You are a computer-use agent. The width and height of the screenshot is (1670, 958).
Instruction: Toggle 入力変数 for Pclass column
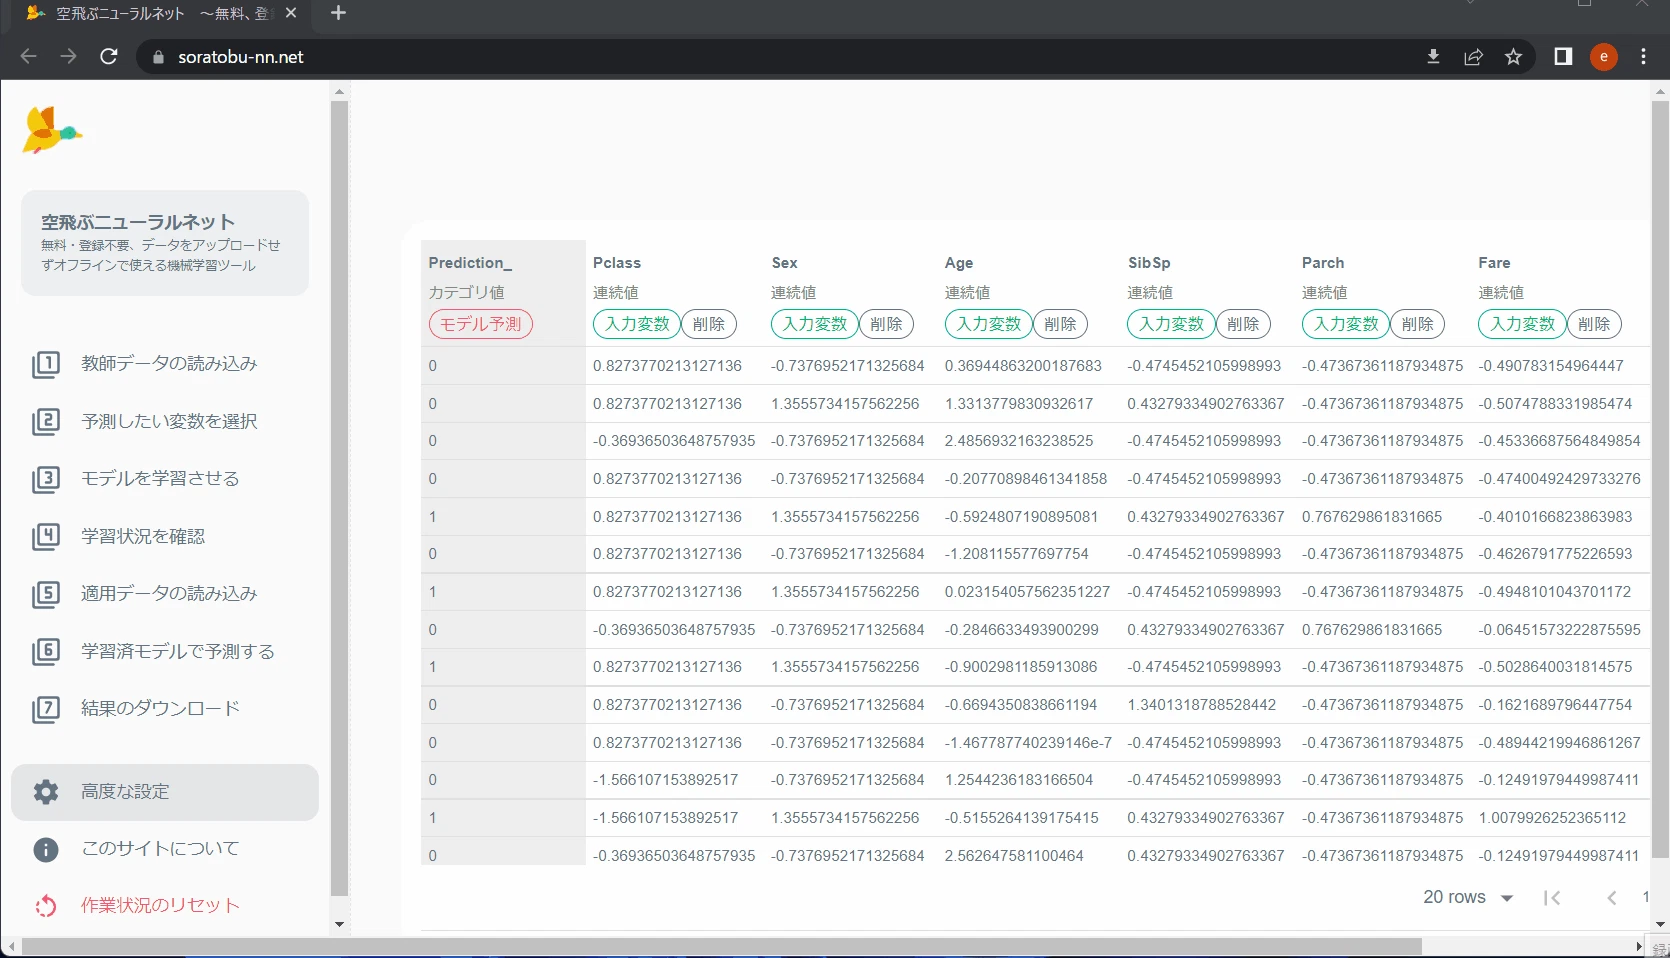(x=637, y=324)
